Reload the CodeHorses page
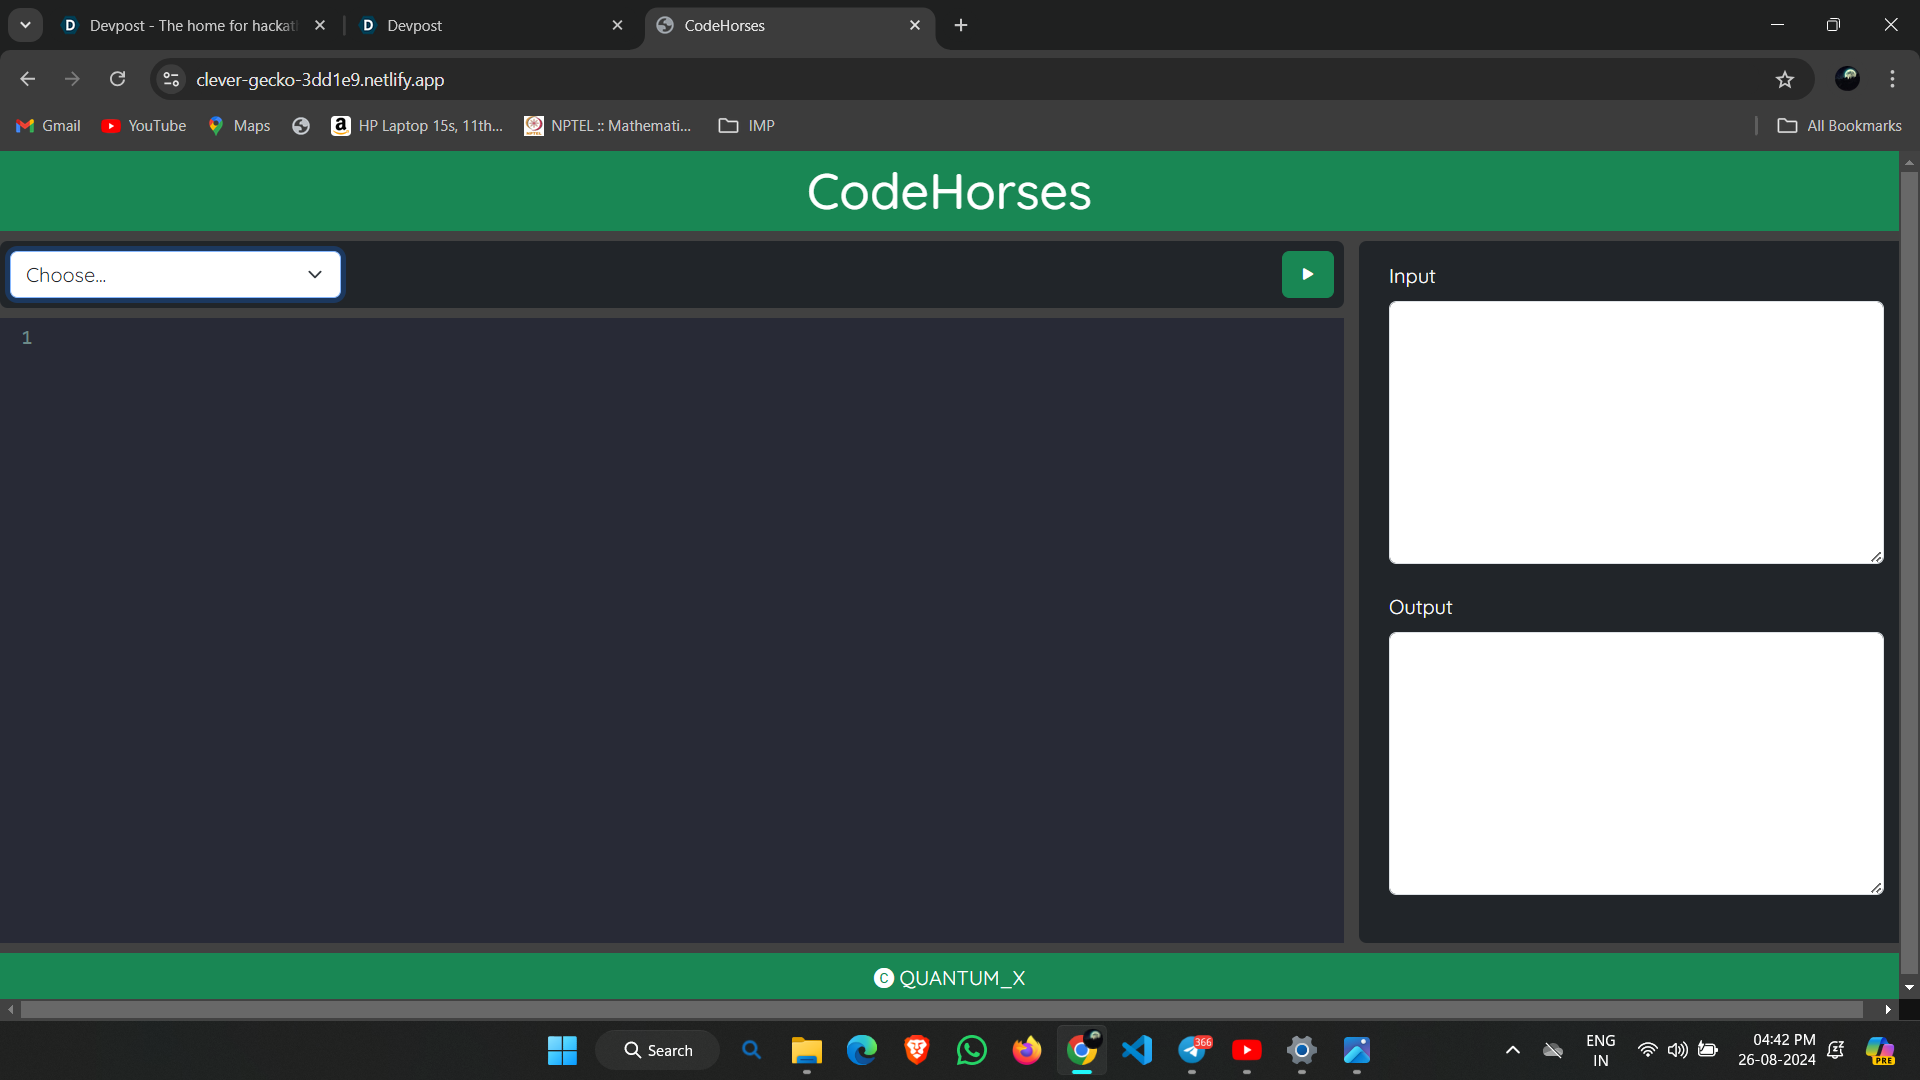1920x1080 pixels. 117,79
